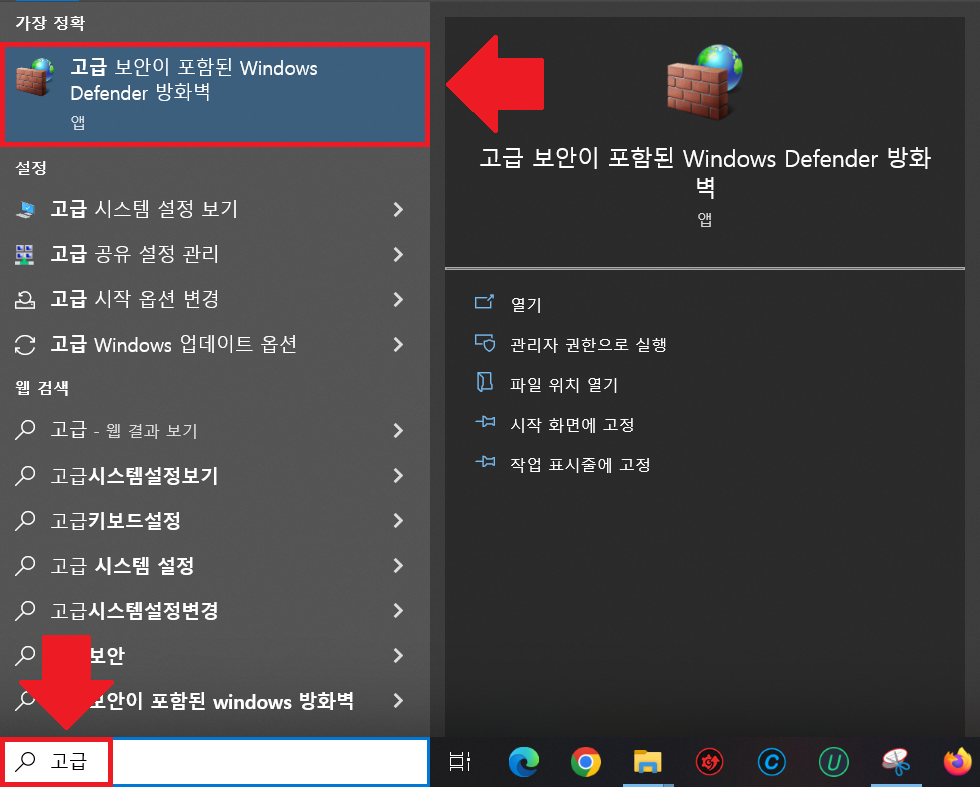Open File Explorer from the taskbar
The height and width of the screenshot is (787, 980).
648,762
